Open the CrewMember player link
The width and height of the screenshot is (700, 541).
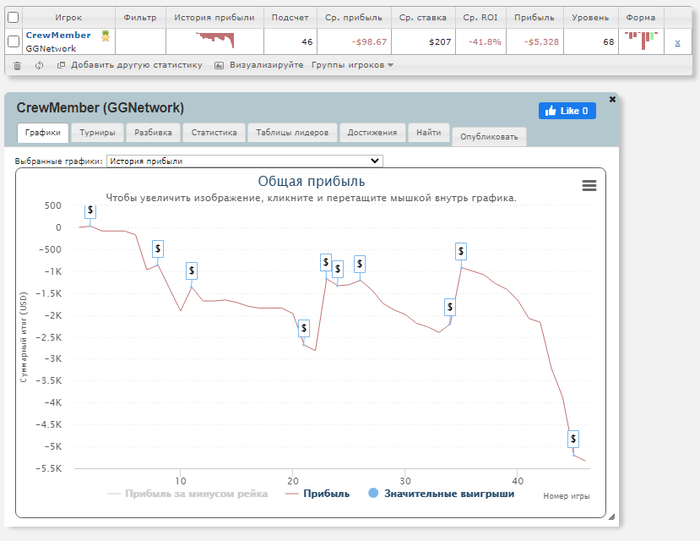(x=58, y=35)
